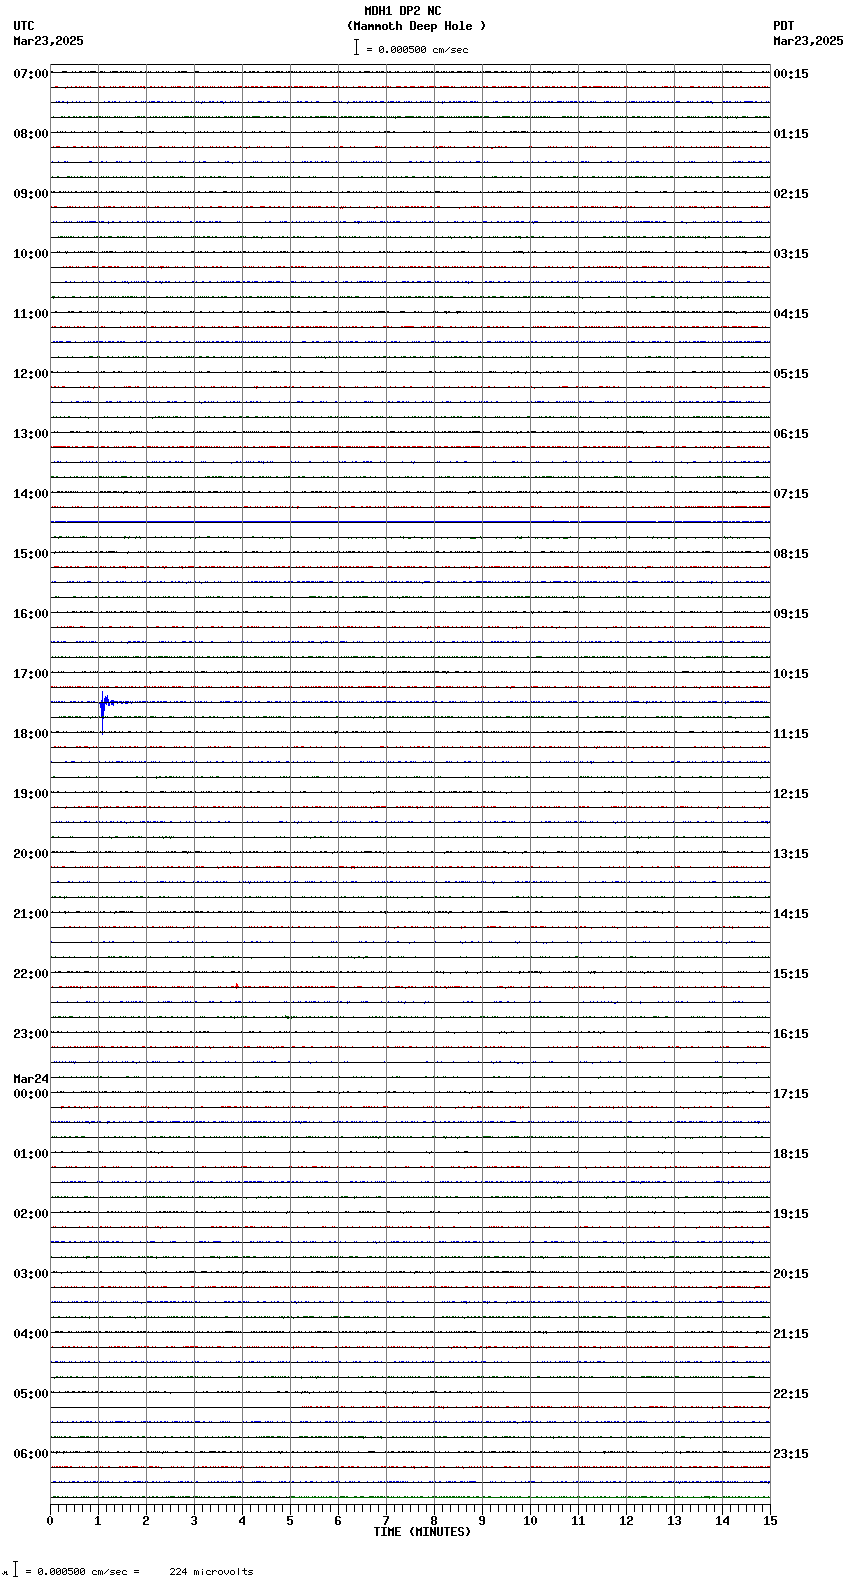Click the 17:00 UTC row label
The height and width of the screenshot is (1584, 850).
click(31, 674)
